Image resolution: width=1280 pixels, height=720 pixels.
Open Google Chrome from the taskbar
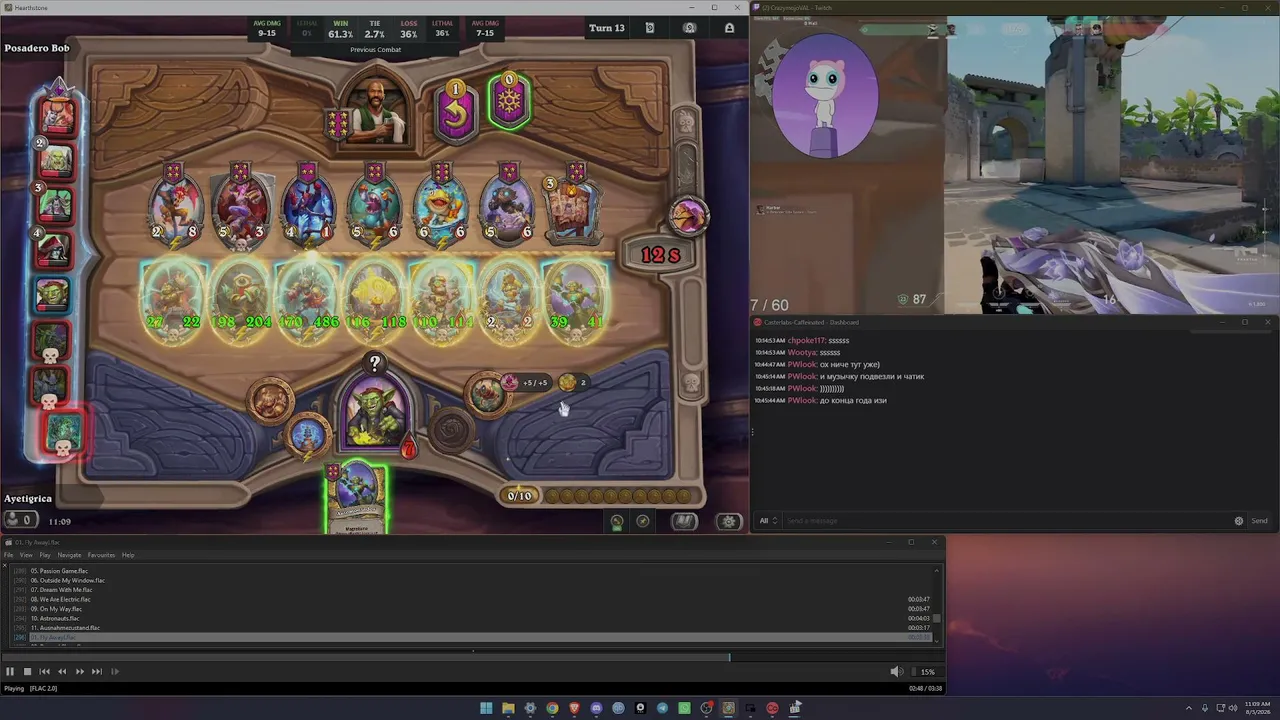(552, 708)
